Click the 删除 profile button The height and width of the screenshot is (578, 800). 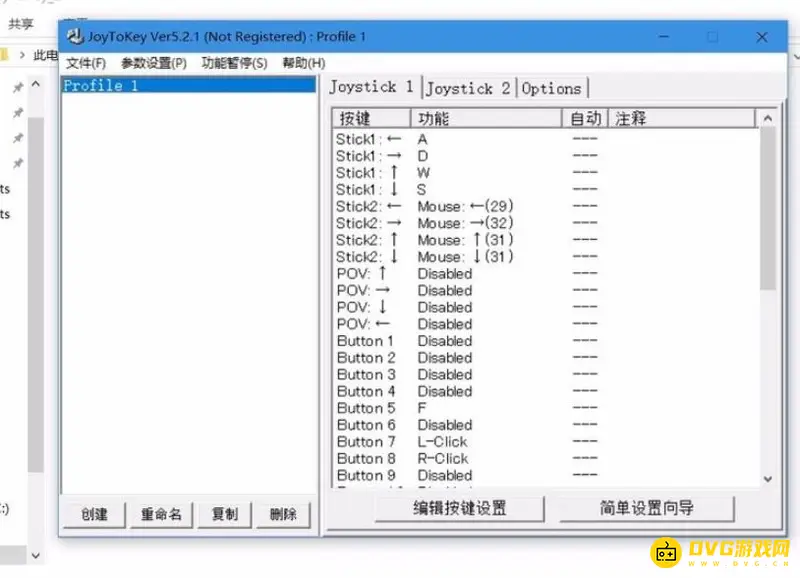[283, 514]
